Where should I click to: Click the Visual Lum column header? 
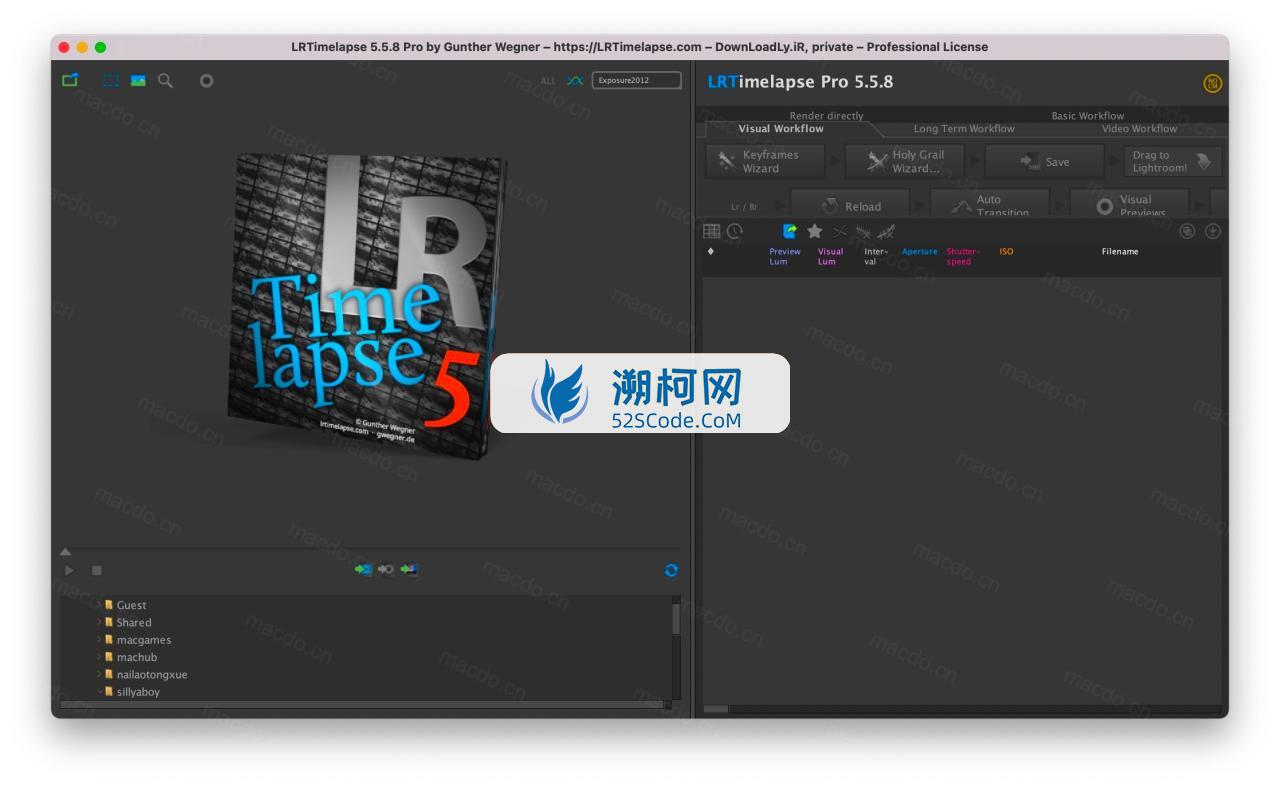point(830,257)
